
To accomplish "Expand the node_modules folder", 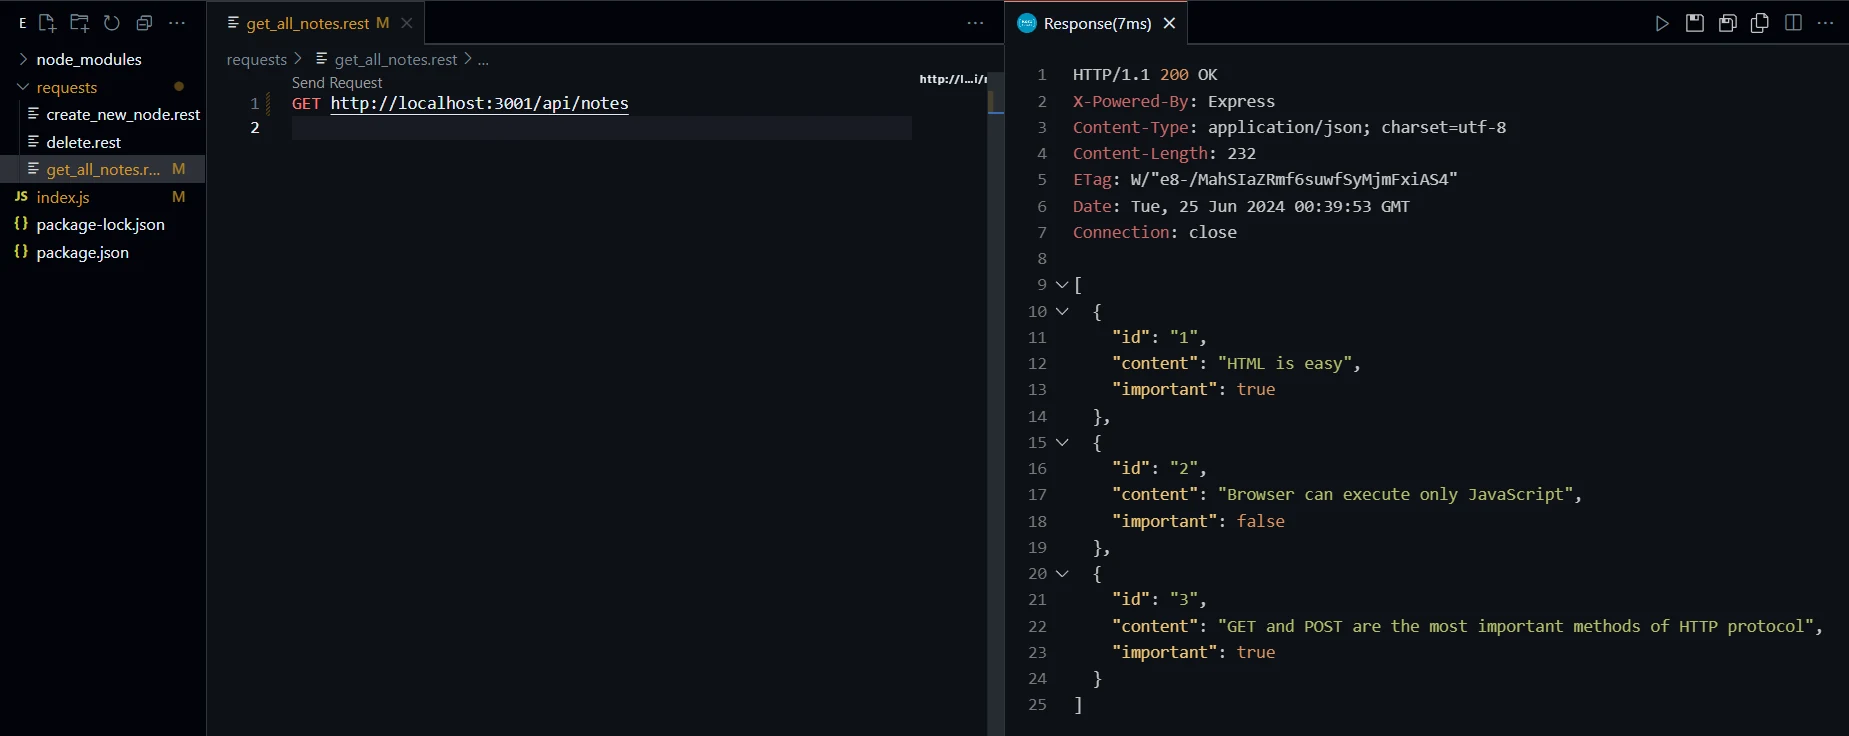I will pos(102,59).
